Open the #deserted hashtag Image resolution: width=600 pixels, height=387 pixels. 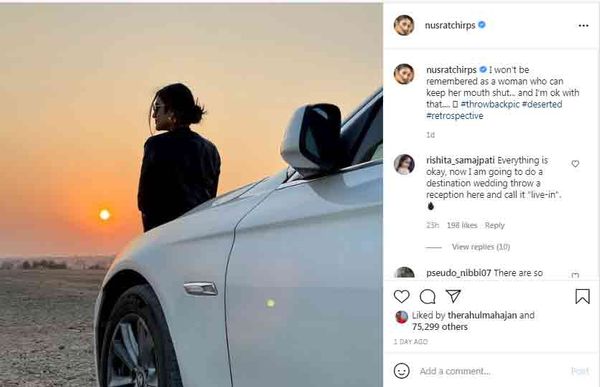pyautogui.click(x=542, y=104)
